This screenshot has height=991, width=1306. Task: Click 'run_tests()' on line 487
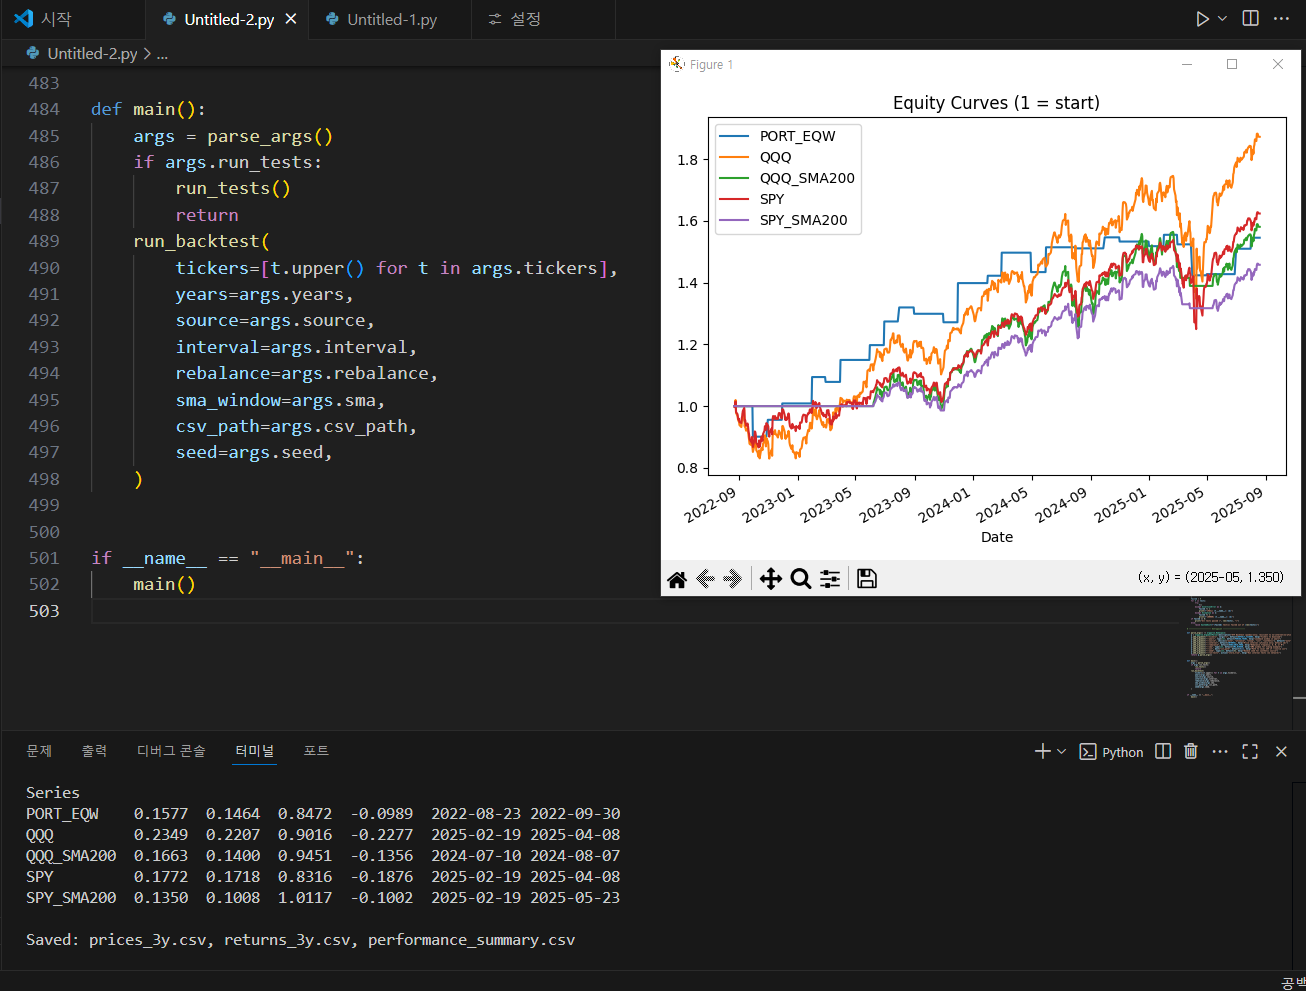click(233, 188)
